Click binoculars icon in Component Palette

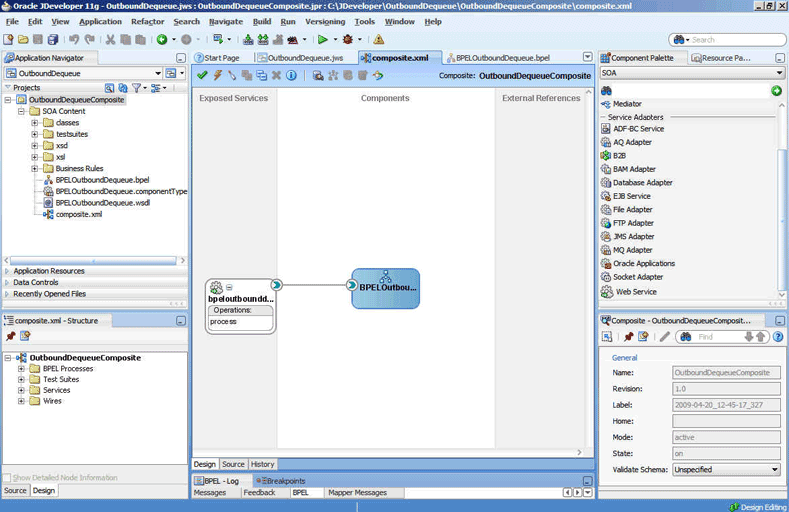tap(606, 91)
